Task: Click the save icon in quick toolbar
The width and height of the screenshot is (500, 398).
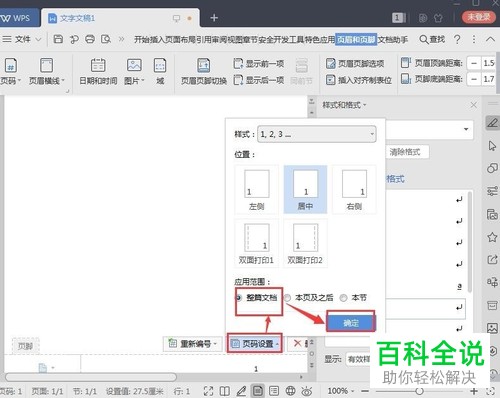Action: click(x=58, y=39)
